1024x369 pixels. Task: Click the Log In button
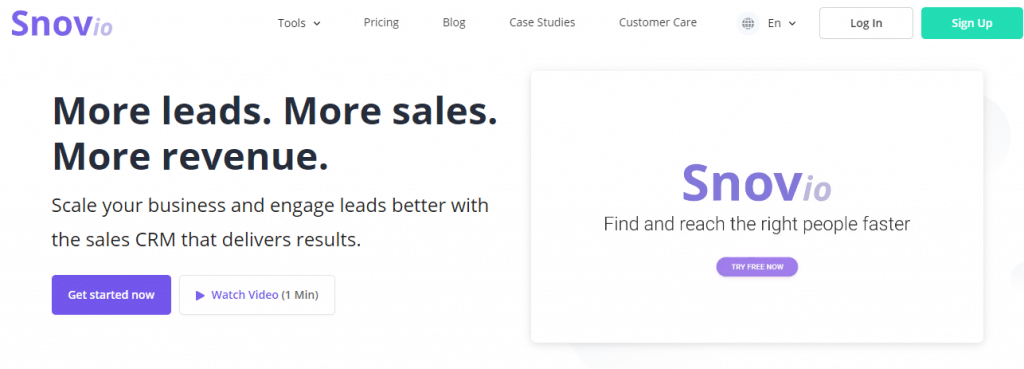tap(866, 24)
